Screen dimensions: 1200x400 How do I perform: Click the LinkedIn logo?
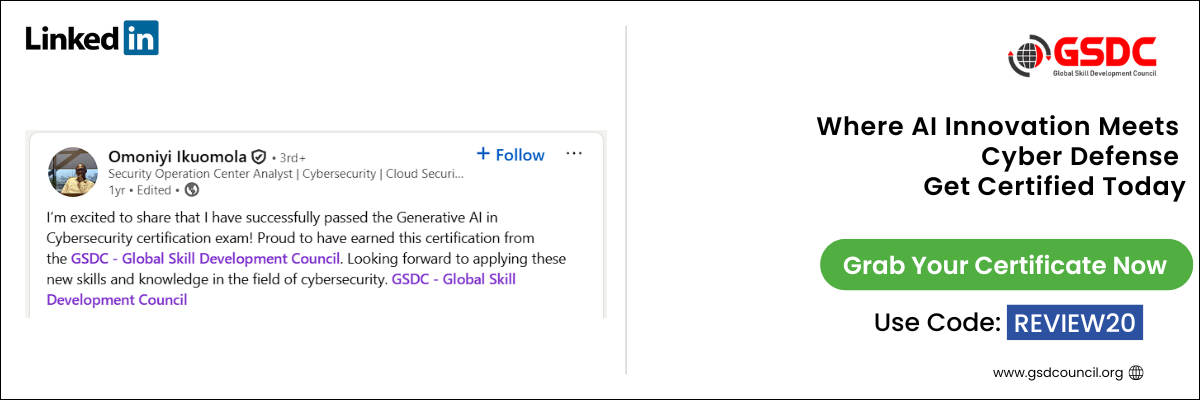[x=92, y=39]
